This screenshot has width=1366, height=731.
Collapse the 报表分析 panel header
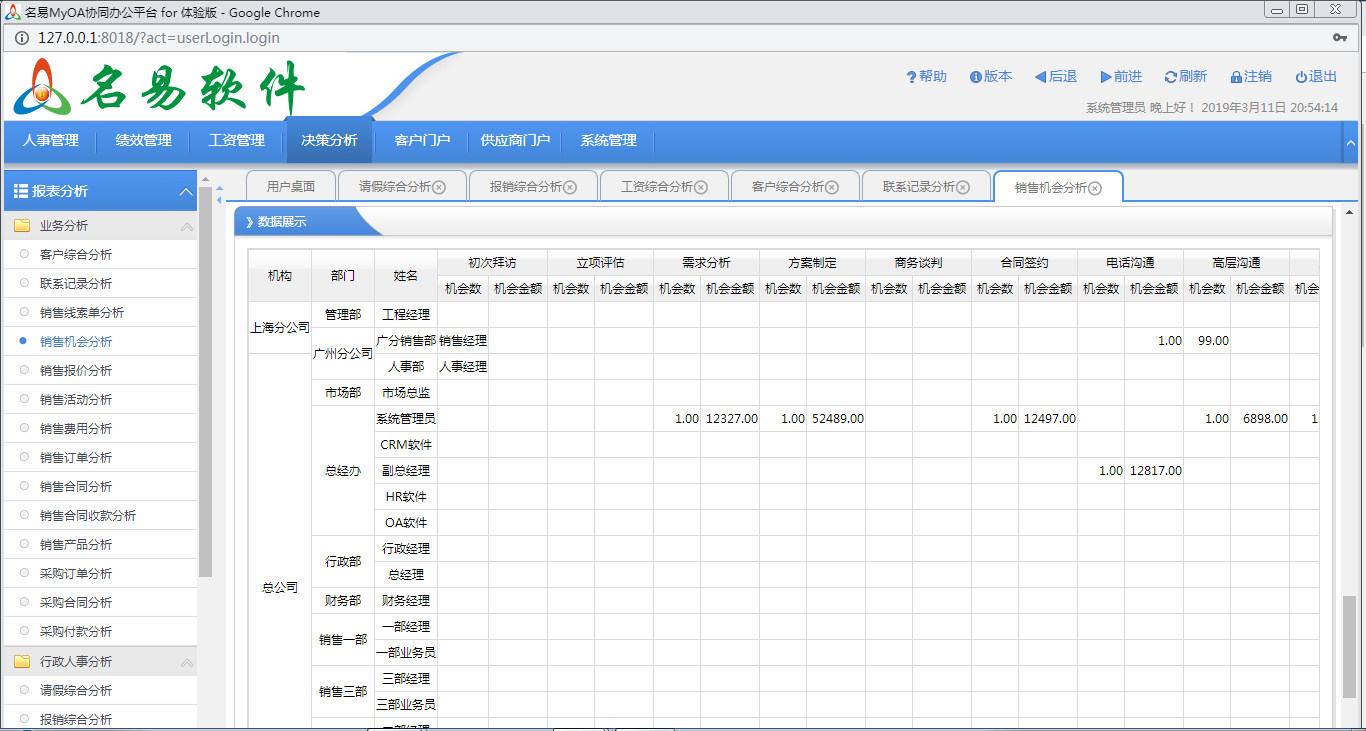click(x=185, y=192)
